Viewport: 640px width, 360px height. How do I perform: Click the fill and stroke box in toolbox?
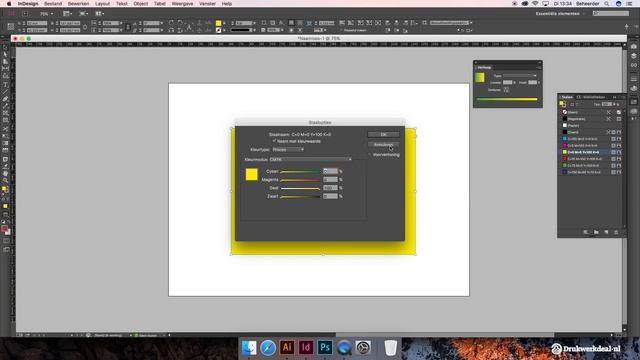tap(4, 190)
